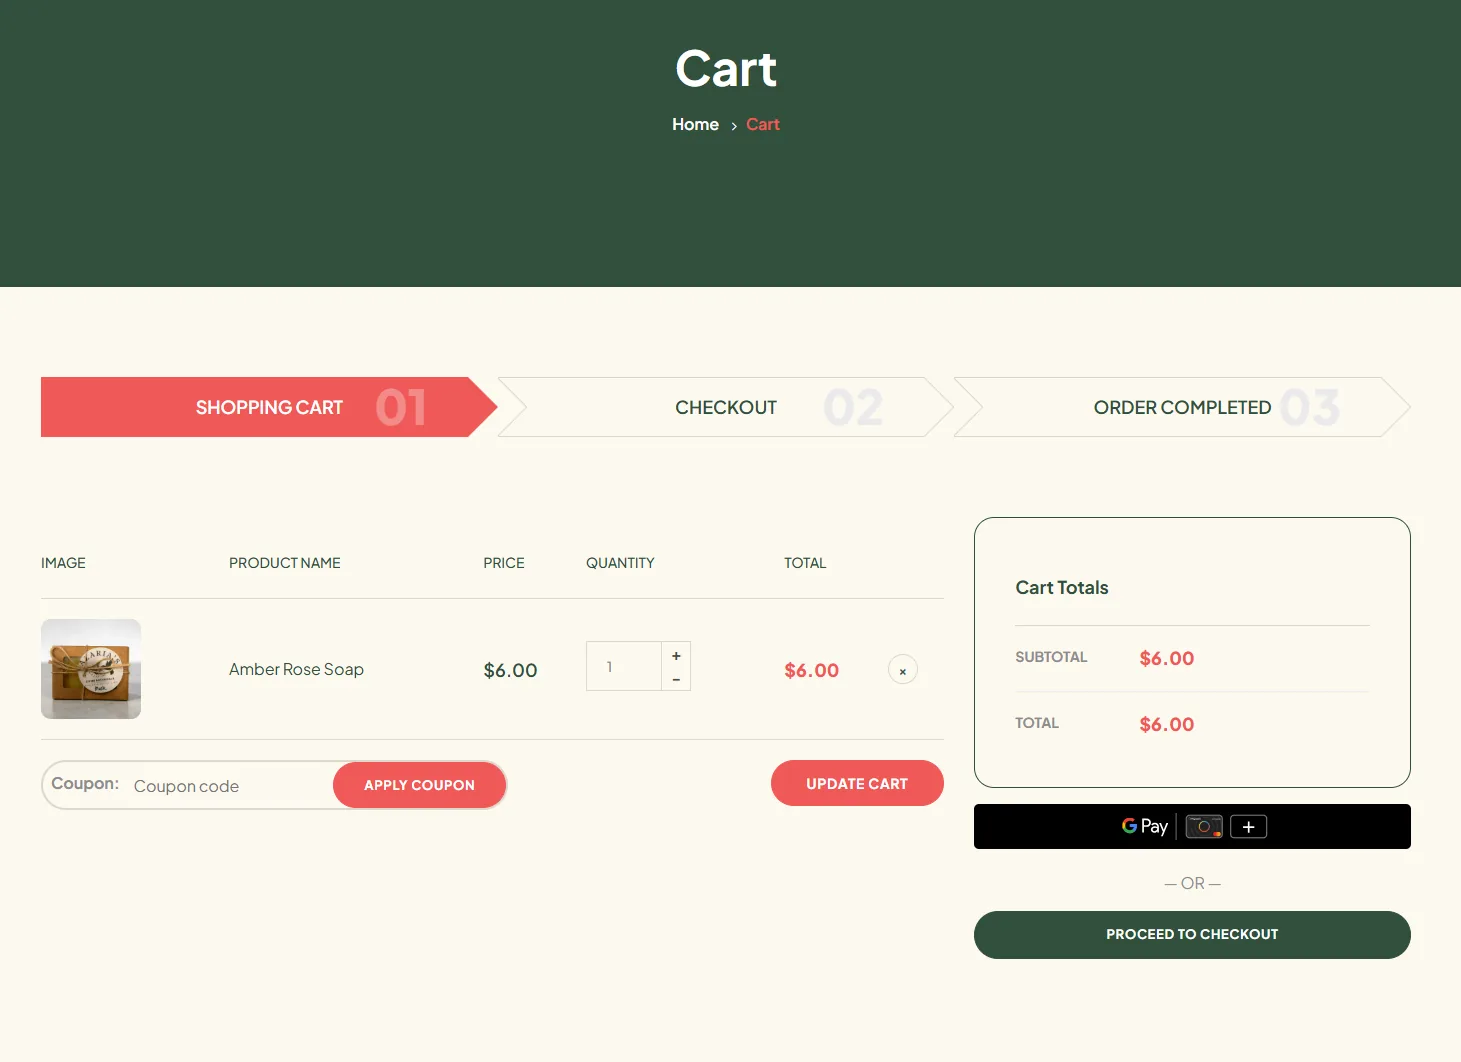
Task: Go to the Checkout 02 step
Action: pyautogui.click(x=726, y=407)
